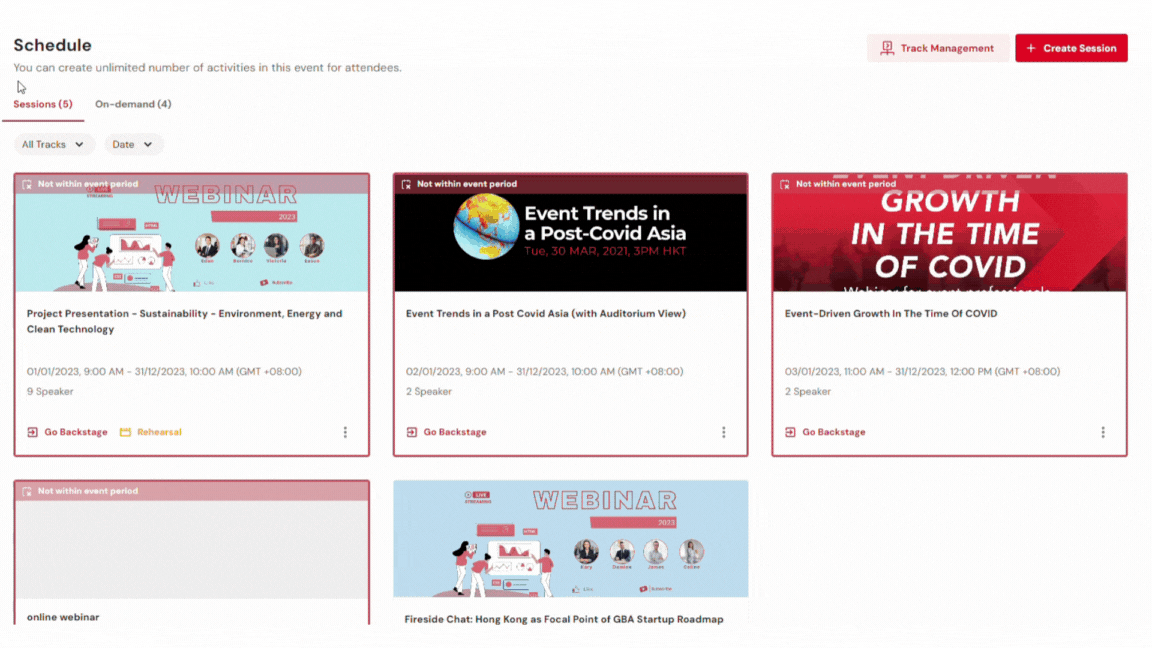
Task: Open Track Management
Action: pos(937,48)
